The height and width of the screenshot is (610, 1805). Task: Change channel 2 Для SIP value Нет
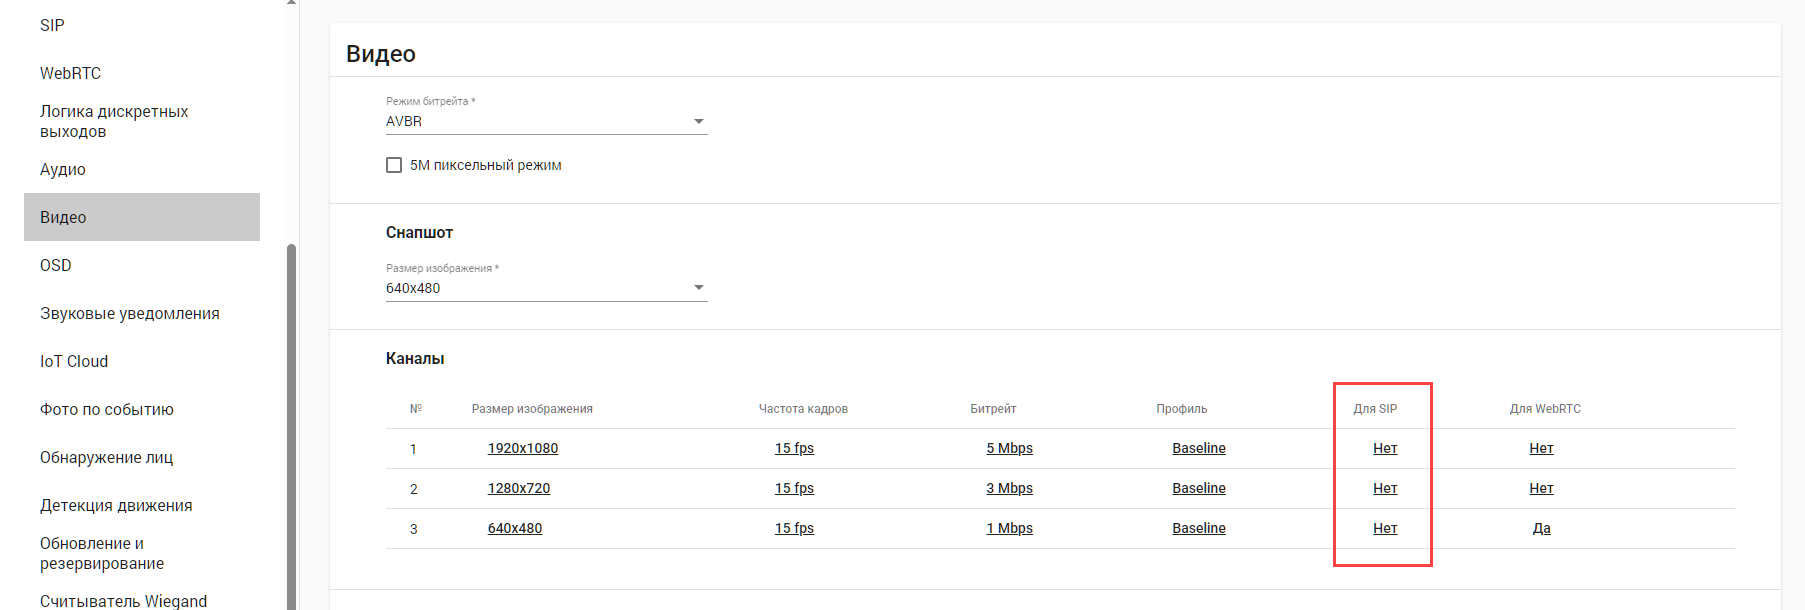1385,488
